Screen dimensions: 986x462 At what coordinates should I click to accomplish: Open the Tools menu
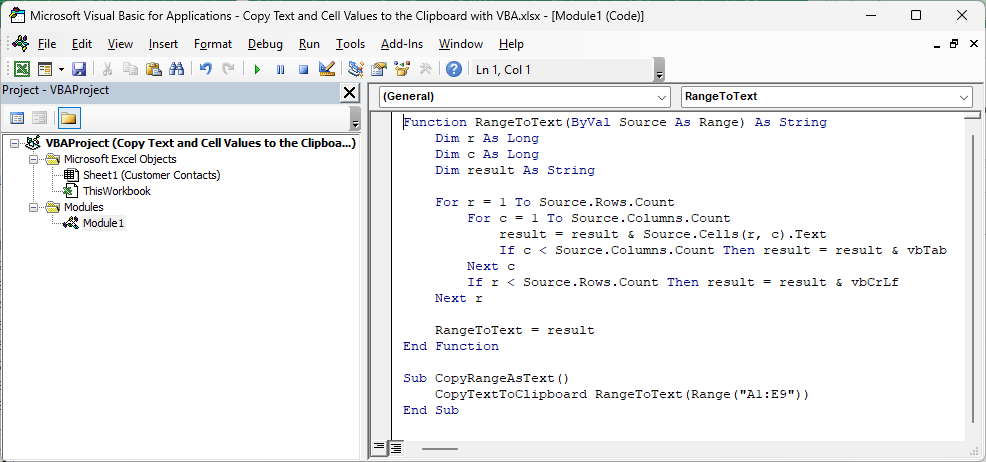coord(350,44)
